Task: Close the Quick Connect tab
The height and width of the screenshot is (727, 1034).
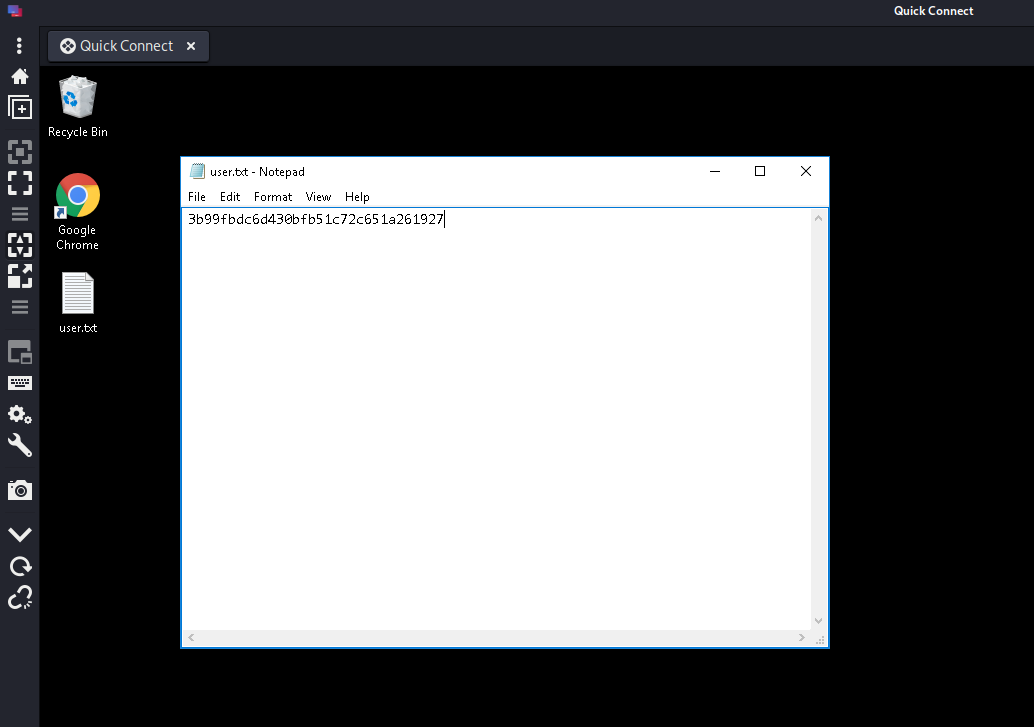Action: (x=191, y=46)
